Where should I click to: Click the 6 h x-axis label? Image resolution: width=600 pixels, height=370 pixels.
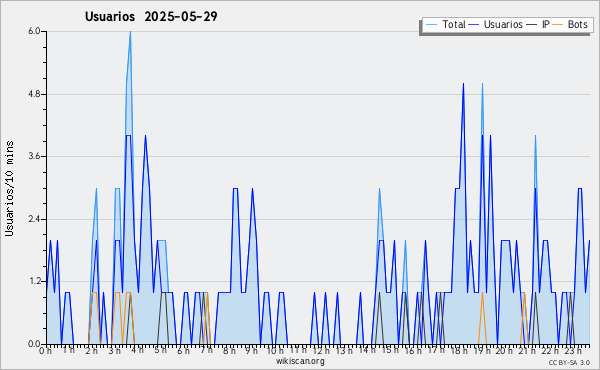[x=183, y=350]
